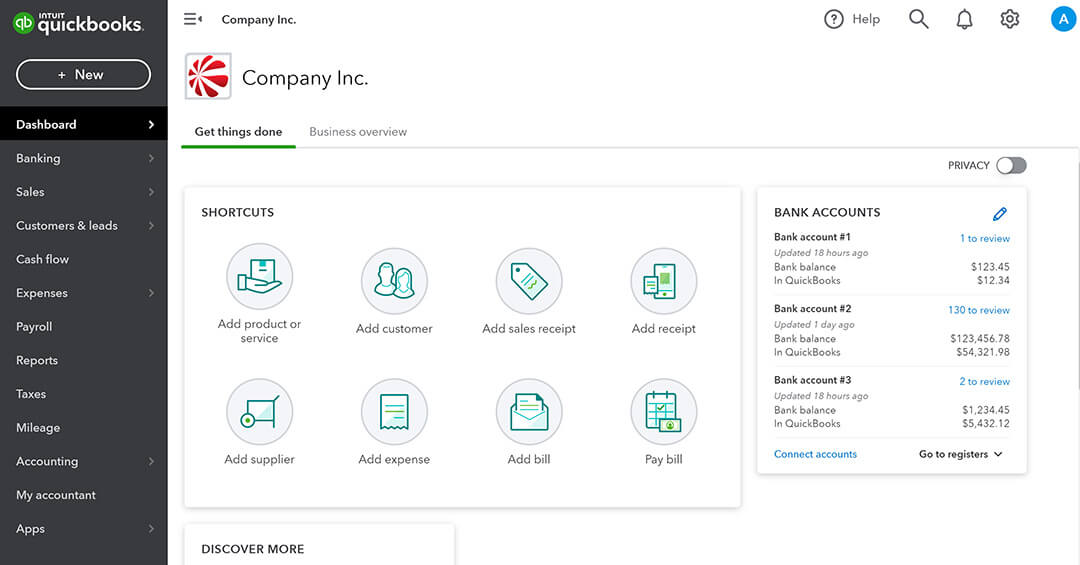The width and height of the screenshot is (1080, 565).
Task: Choose the Add expense icon
Action: tap(394, 412)
